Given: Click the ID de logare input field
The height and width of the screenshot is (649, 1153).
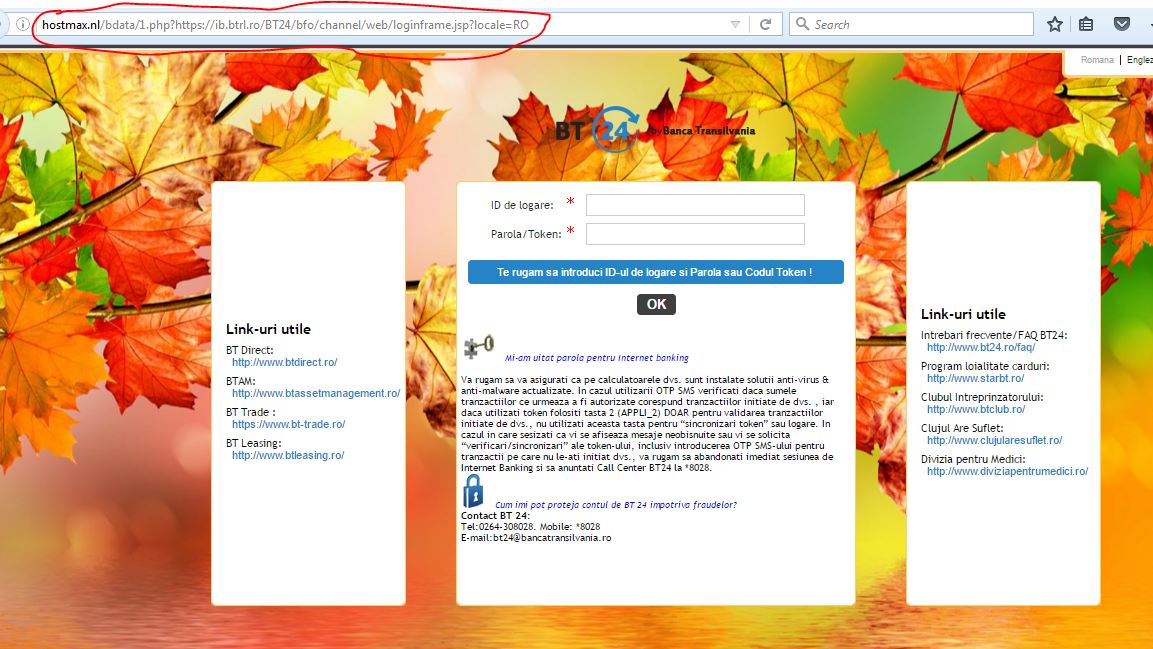Looking at the screenshot, I should click(x=695, y=205).
